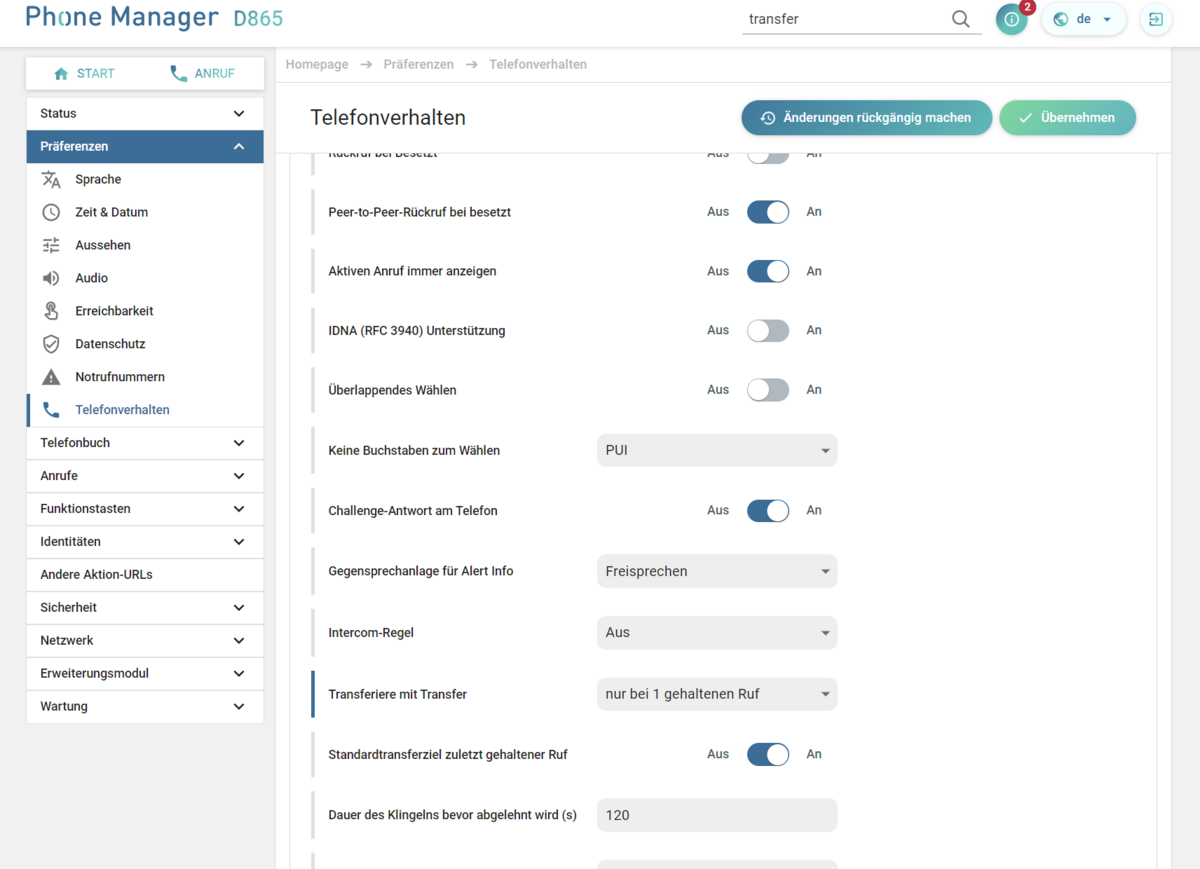
Task: Open the Intercom-Regel dropdown
Action: pos(716,633)
